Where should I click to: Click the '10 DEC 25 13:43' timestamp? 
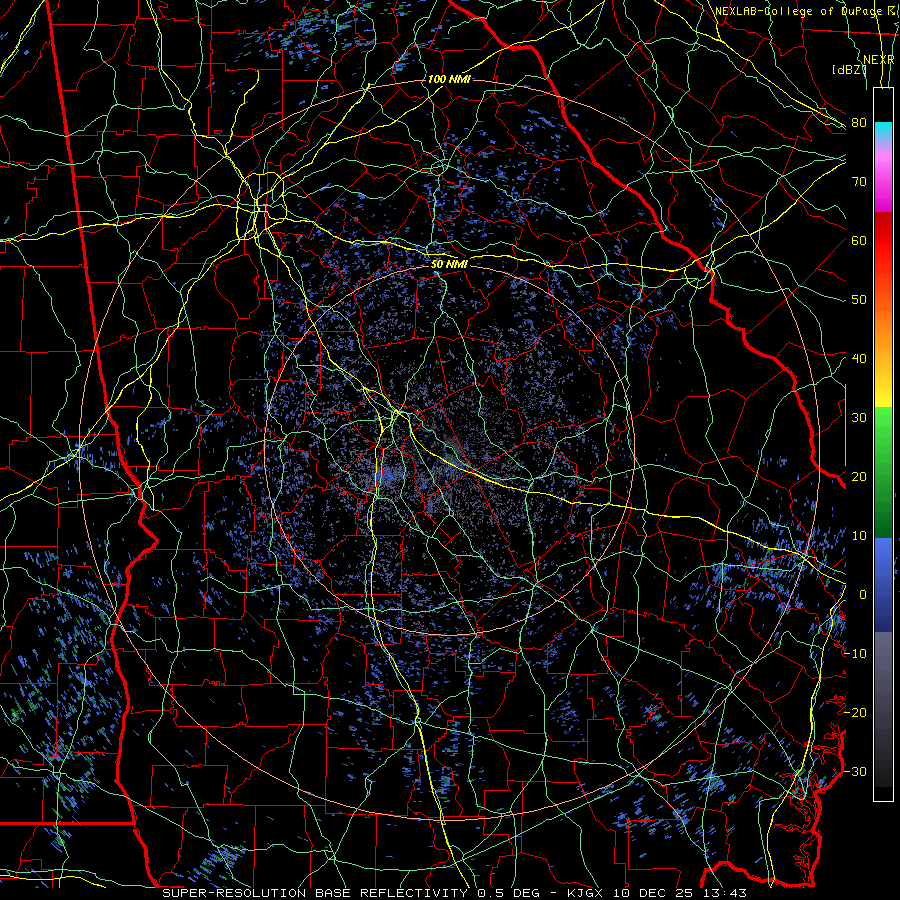pos(680,893)
